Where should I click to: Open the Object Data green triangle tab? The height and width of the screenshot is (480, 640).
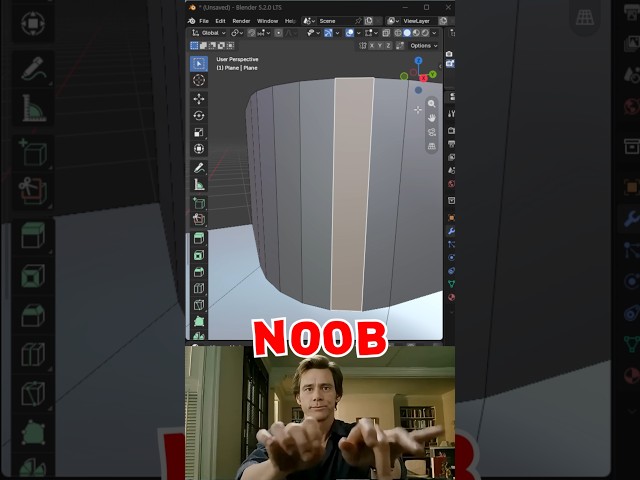click(451, 284)
